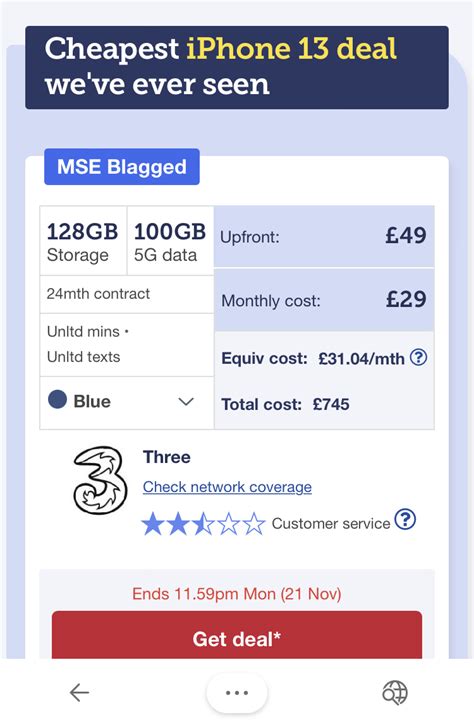Tap the Monthly cost £29 row
The height and width of the screenshot is (727, 474).
pyautogui.click(x=324, y=300)
